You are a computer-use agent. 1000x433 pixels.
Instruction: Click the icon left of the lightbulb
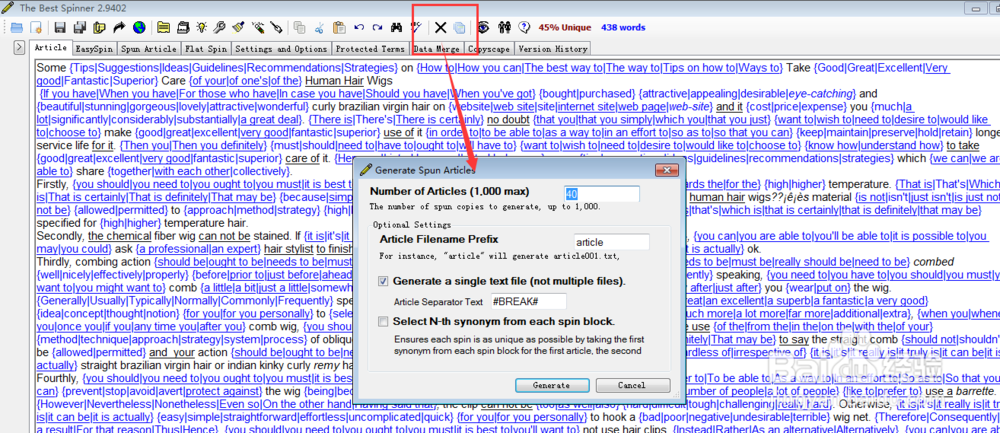pyautogui.click(x=183, y=27)
